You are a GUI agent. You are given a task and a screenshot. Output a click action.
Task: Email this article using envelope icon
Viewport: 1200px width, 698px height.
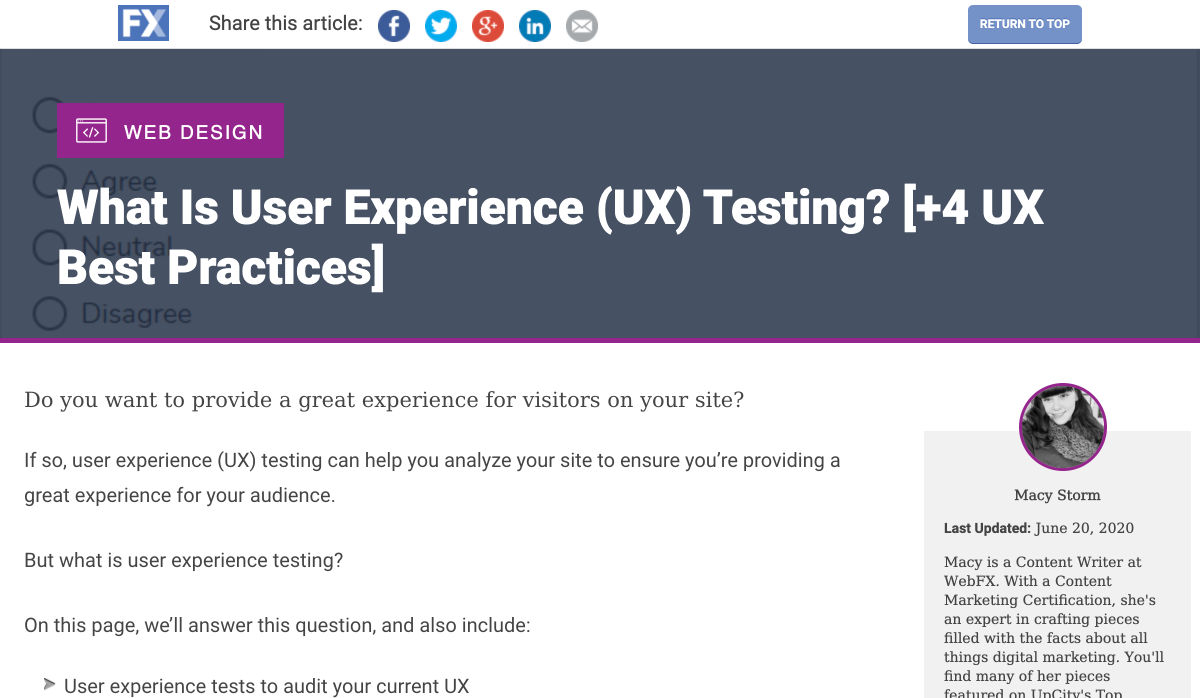point(582,26)
